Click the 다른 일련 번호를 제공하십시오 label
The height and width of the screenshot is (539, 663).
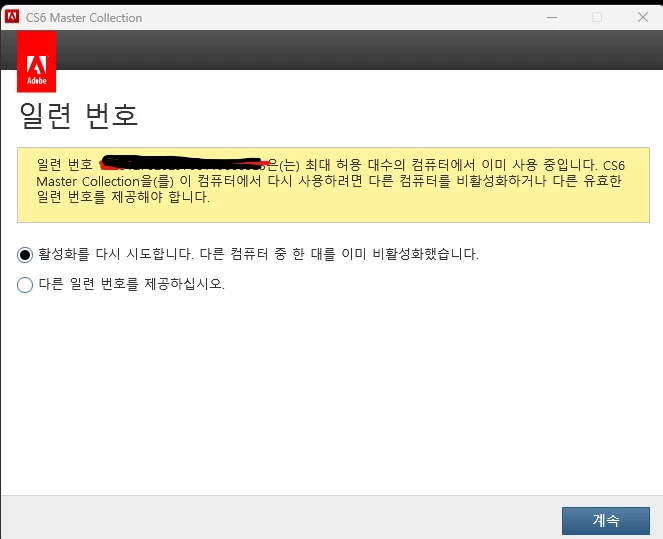(132, 284)
